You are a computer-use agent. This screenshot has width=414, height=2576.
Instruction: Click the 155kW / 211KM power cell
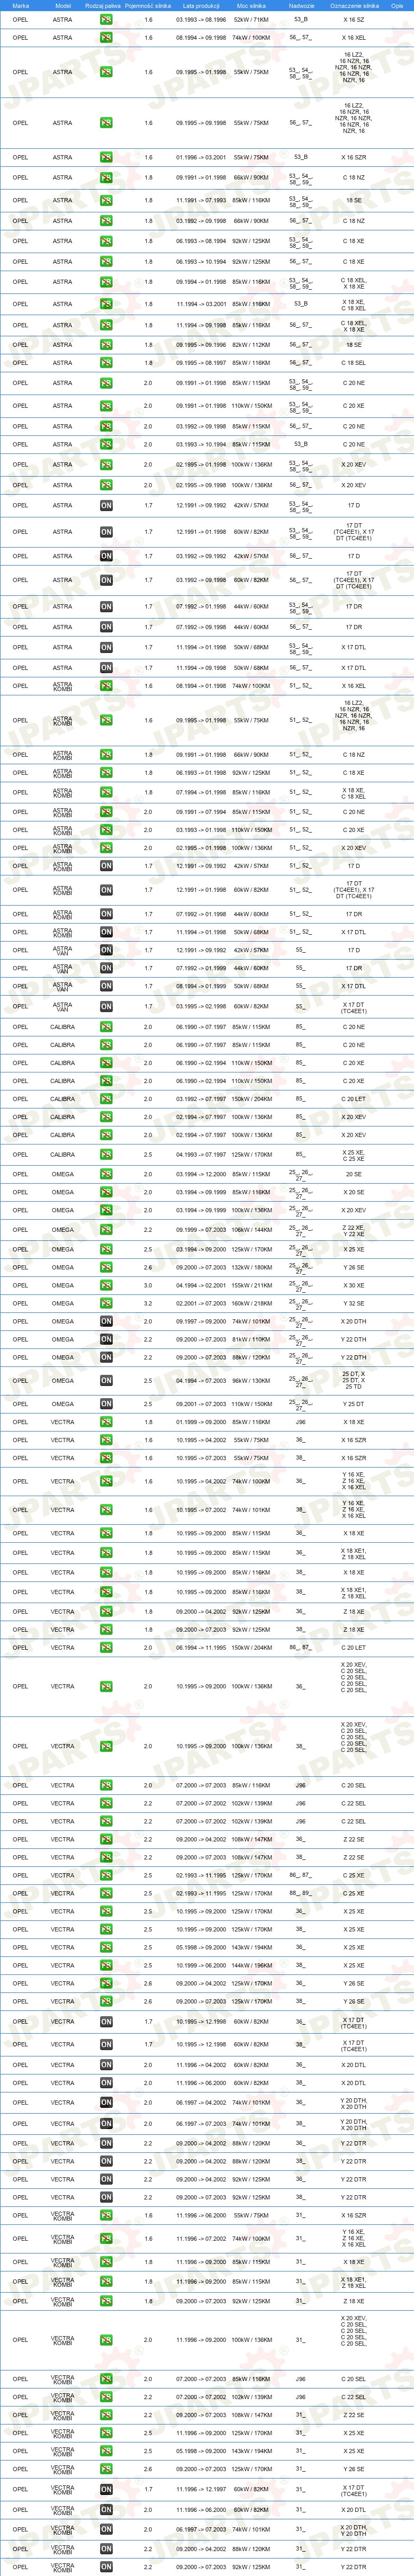point(251,1285)
